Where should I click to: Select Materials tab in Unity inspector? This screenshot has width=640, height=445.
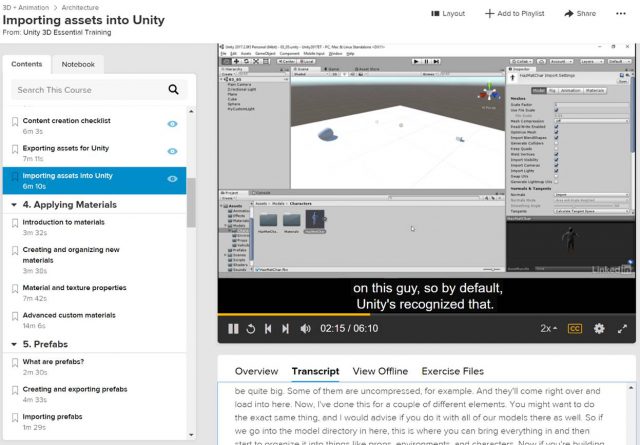point(595,90)
